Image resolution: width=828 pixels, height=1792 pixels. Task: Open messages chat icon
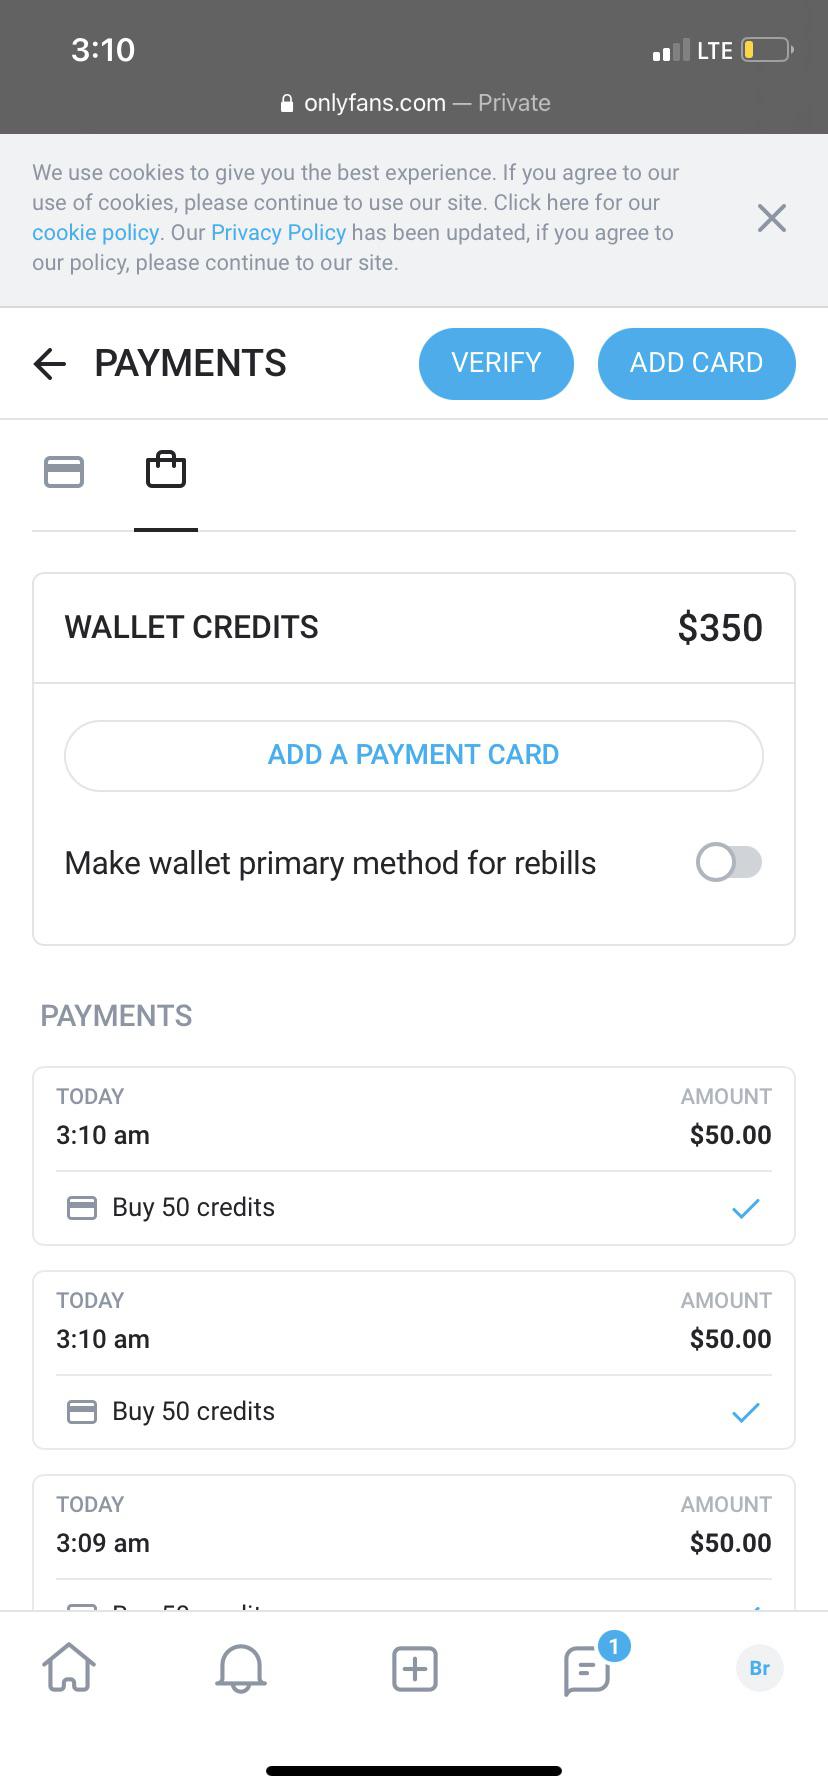[588, 1669]
